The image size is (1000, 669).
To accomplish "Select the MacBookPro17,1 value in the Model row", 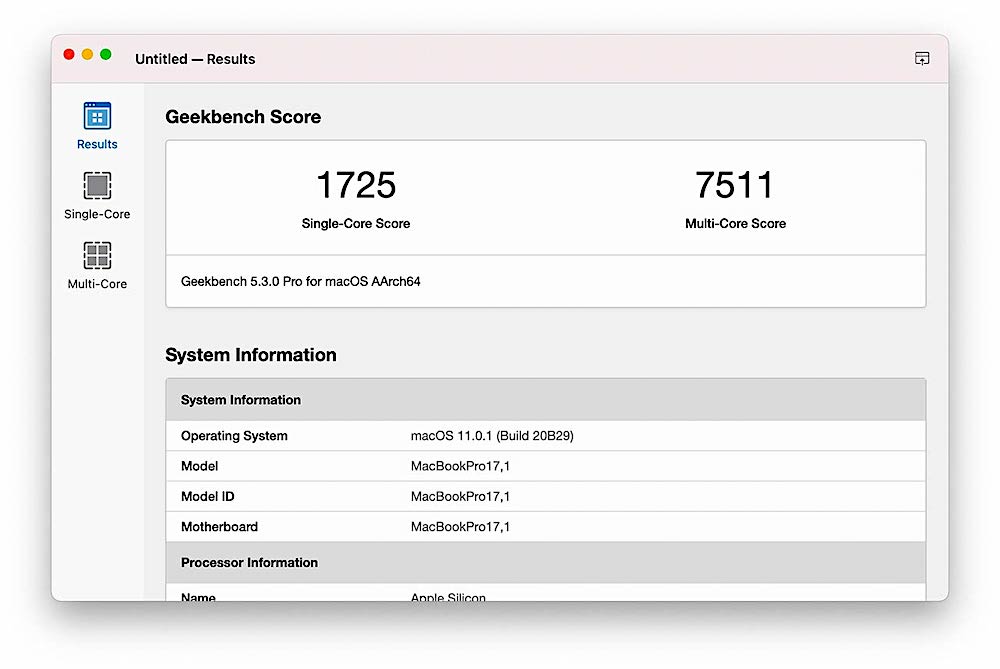I will (460, 466).
